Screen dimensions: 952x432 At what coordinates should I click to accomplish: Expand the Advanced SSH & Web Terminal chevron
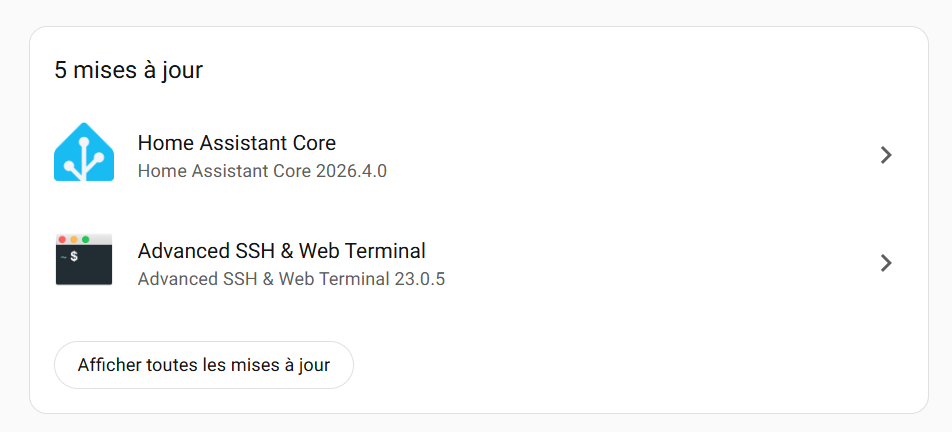click(x=885, y=263)
